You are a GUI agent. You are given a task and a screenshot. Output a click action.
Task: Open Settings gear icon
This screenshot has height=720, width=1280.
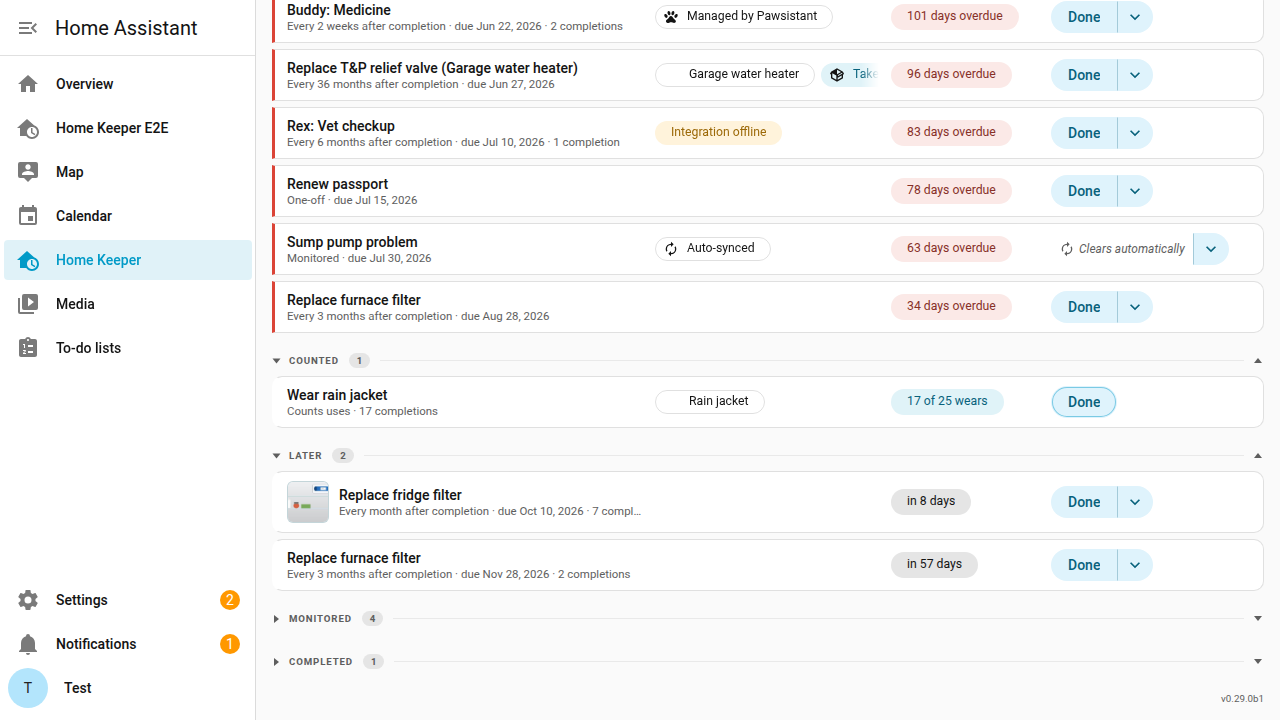click(28, 600)
